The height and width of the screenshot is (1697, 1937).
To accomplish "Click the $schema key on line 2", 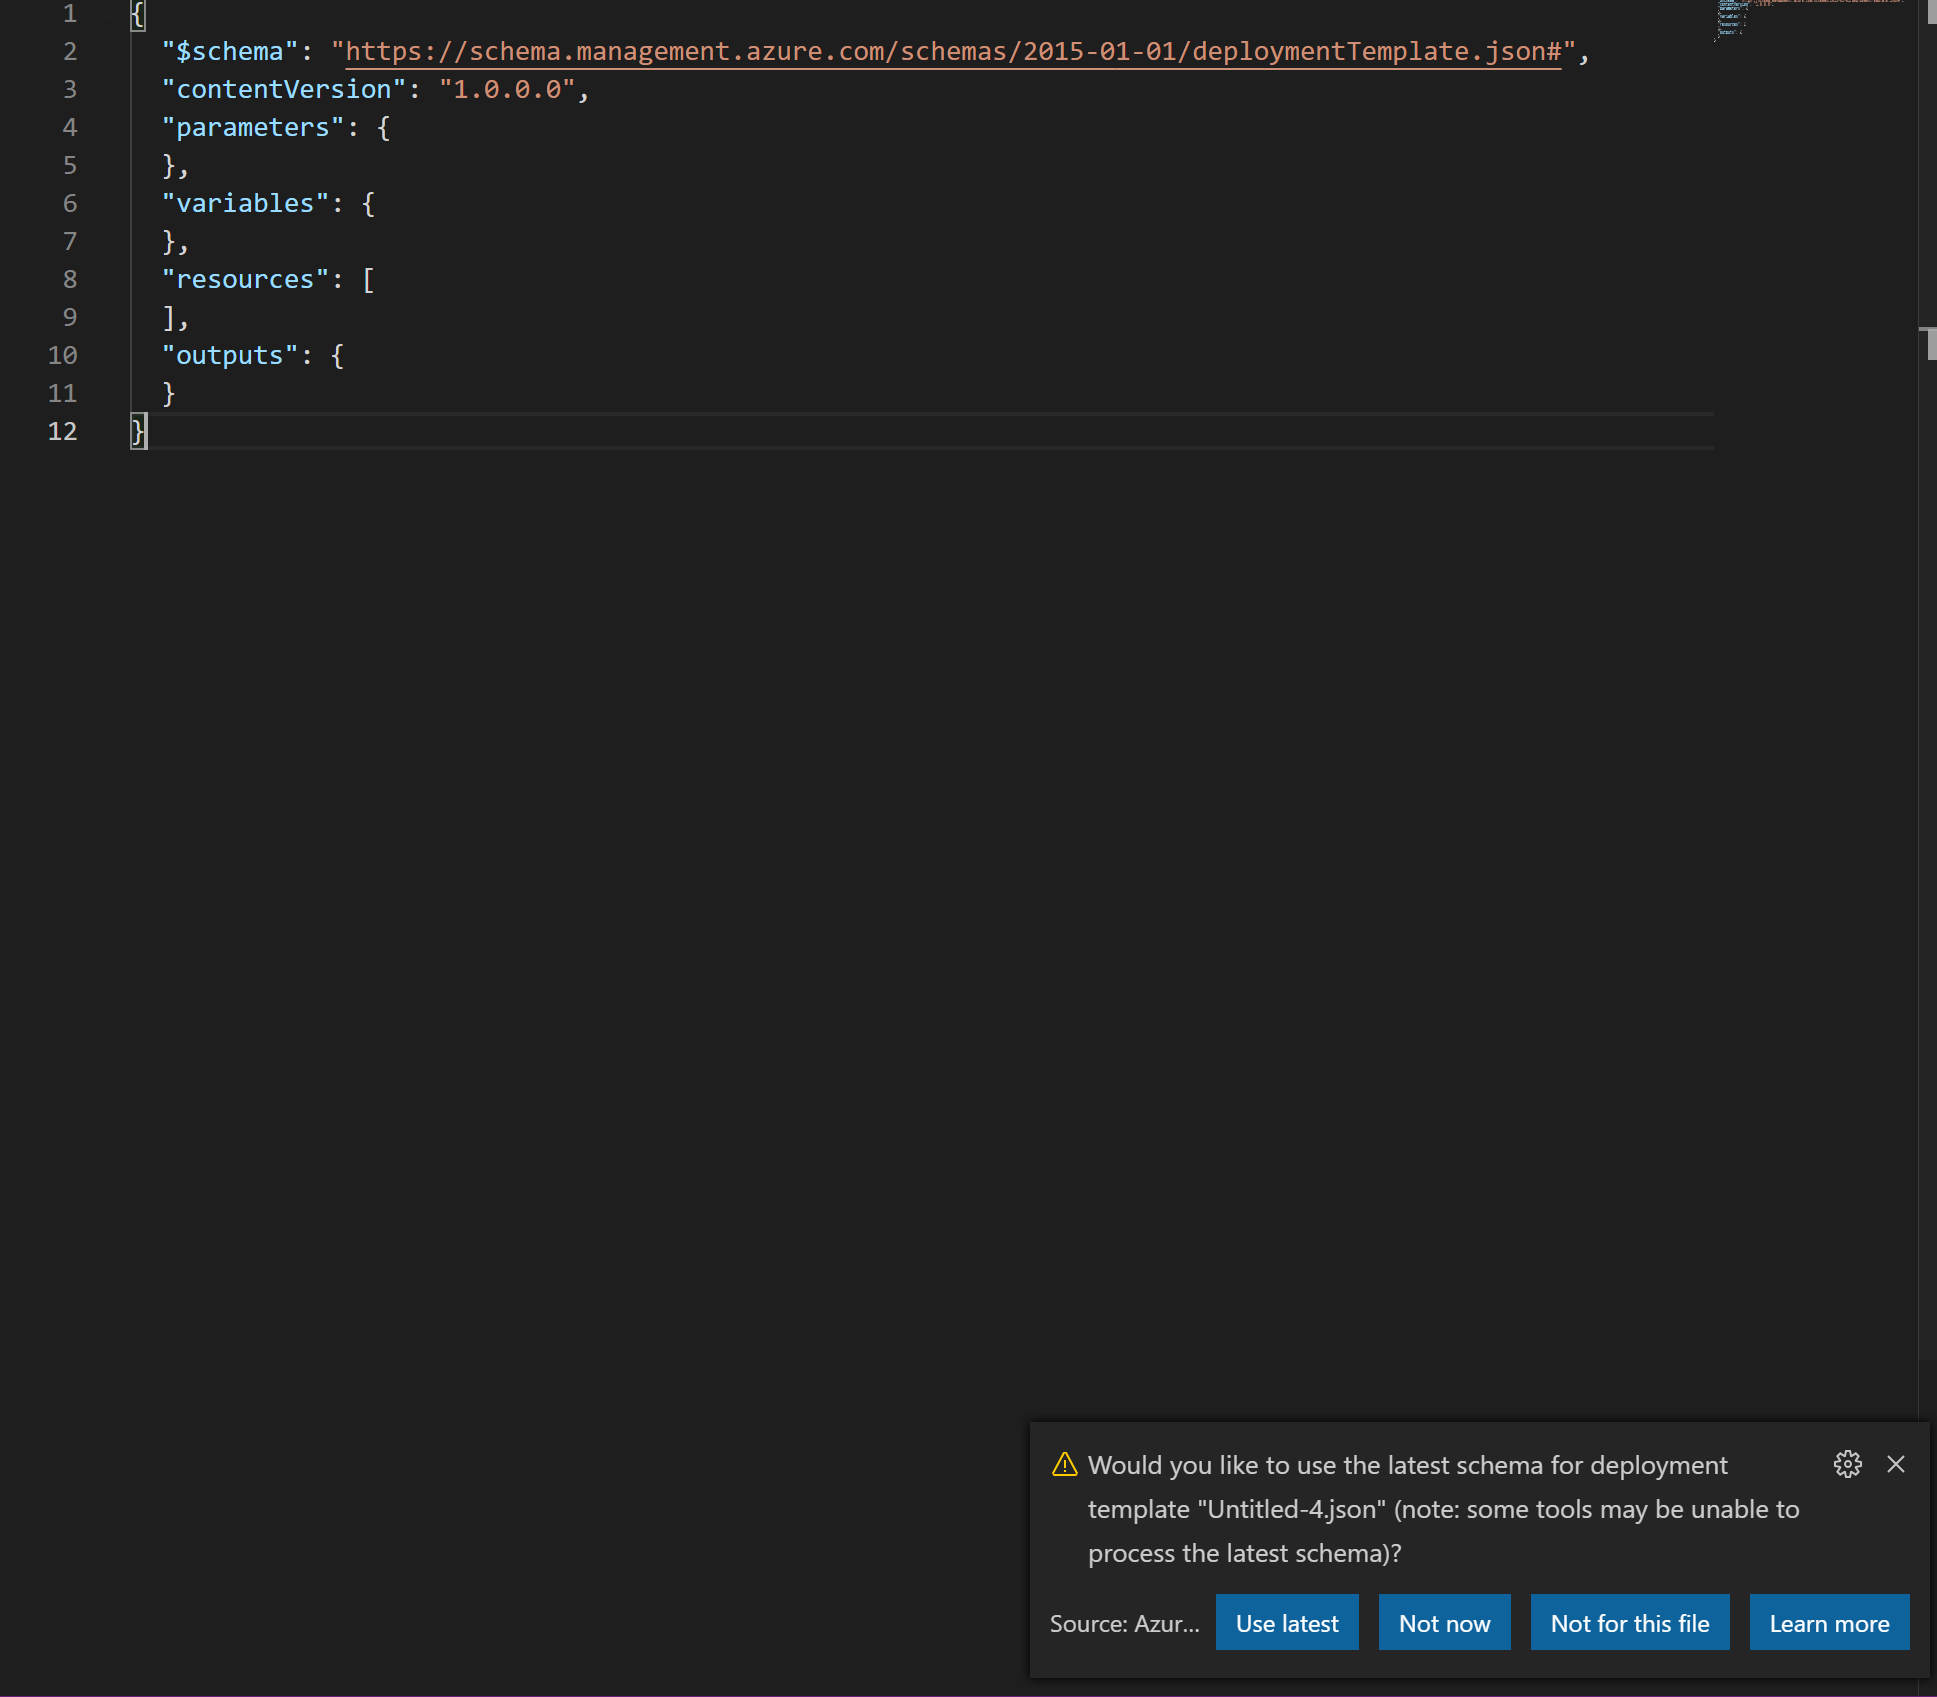I will click(231, 51).
